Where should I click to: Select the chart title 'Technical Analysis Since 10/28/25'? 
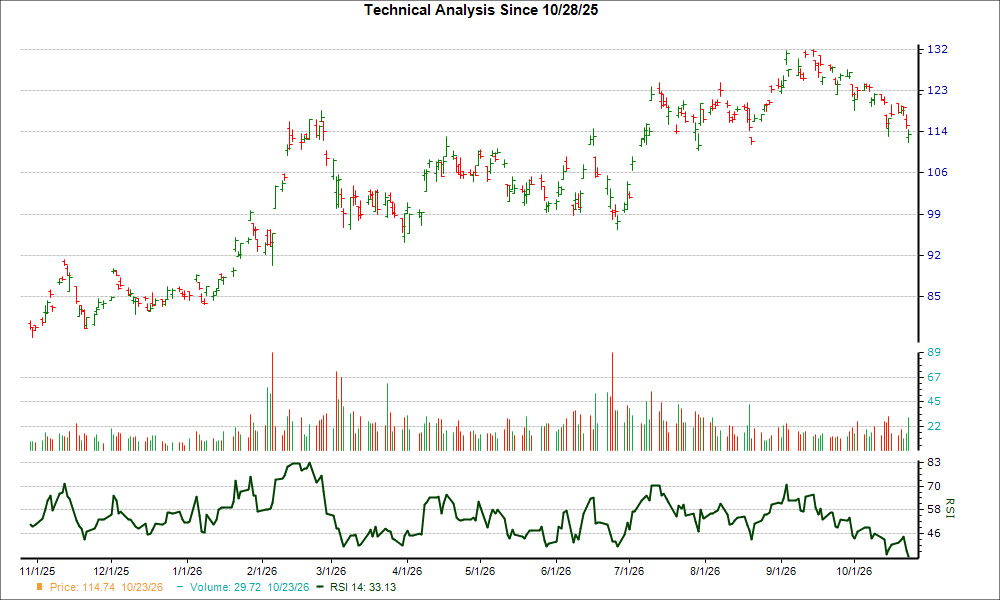coord(481,10)
